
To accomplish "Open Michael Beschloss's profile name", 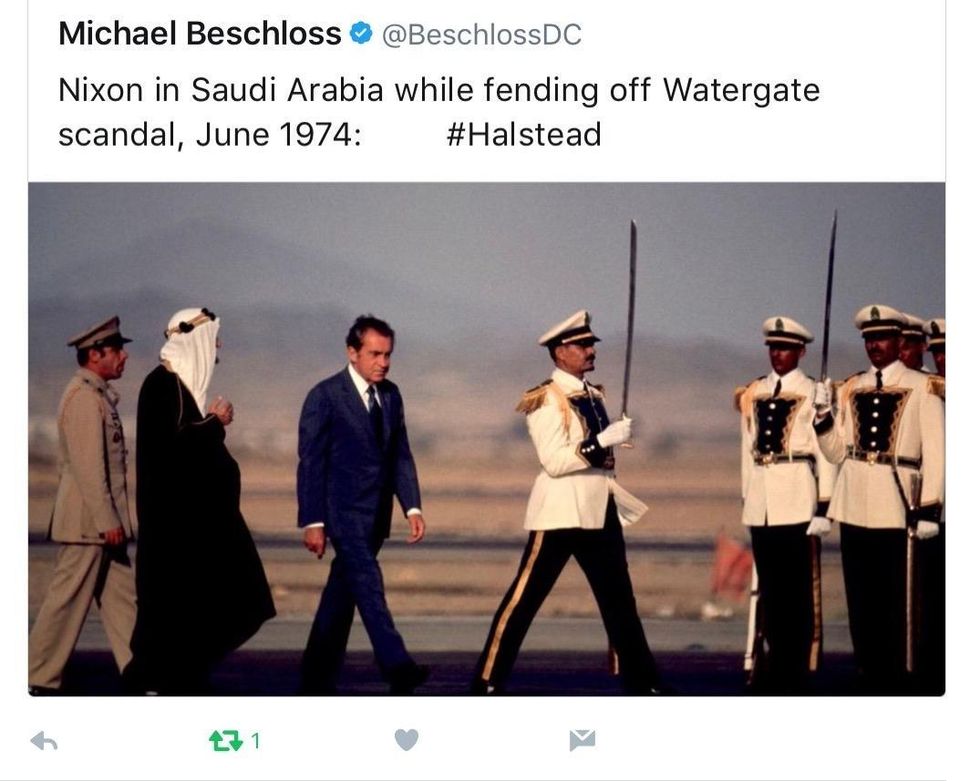I will [x=200, y=34].
